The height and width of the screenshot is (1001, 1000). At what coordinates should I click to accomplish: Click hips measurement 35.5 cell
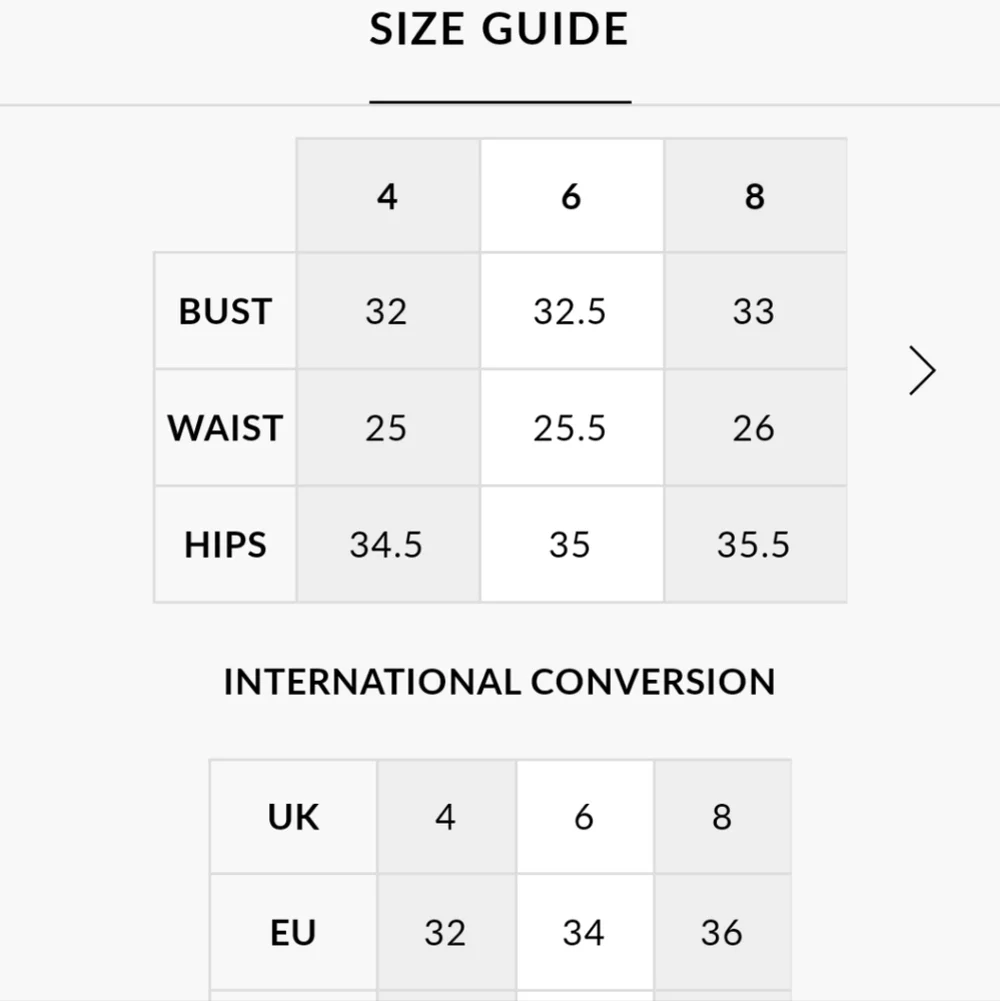(755, 545)
